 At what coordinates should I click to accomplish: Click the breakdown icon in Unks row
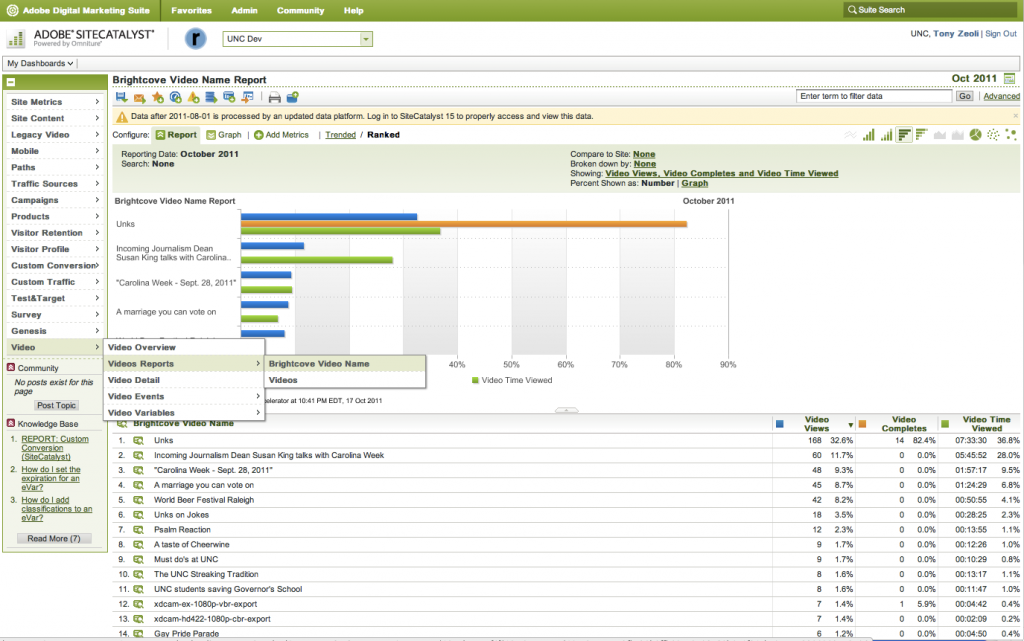coord(138,441)
